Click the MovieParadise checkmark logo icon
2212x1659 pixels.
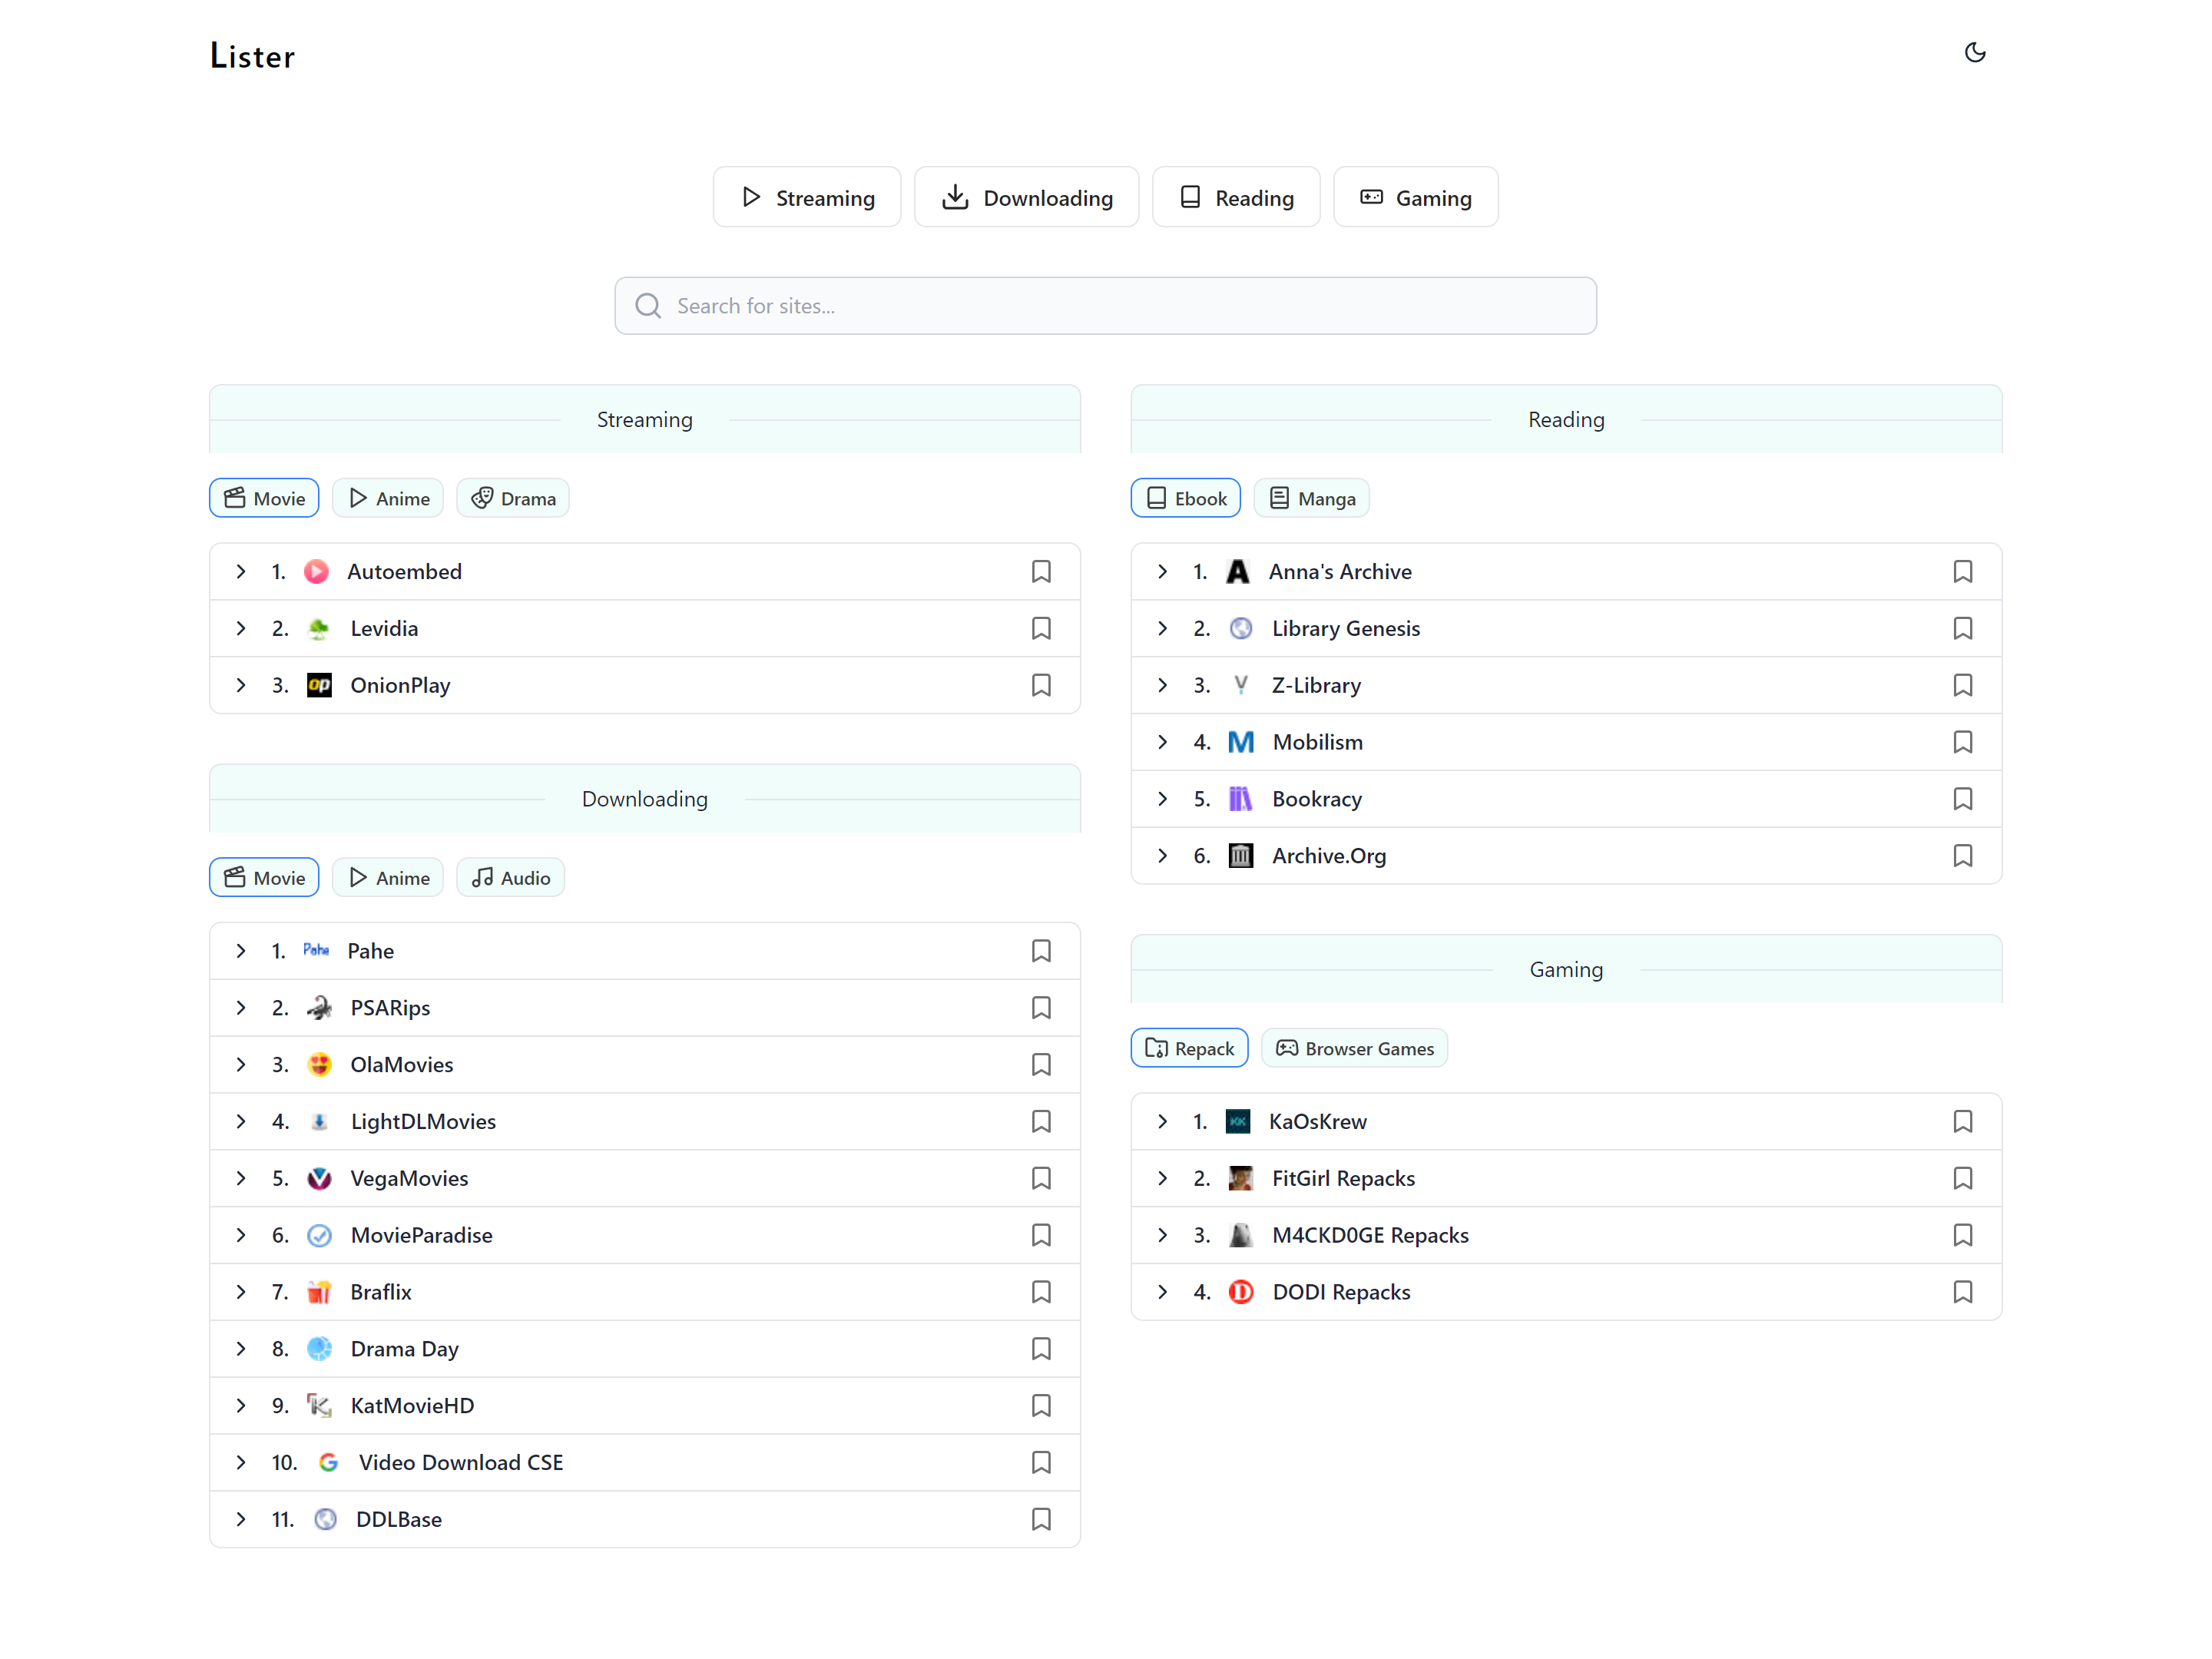click(x=319, y=1236)
